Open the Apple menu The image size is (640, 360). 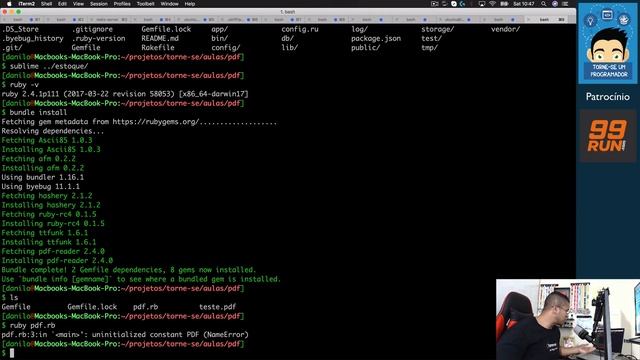click(x=9, y=4)
